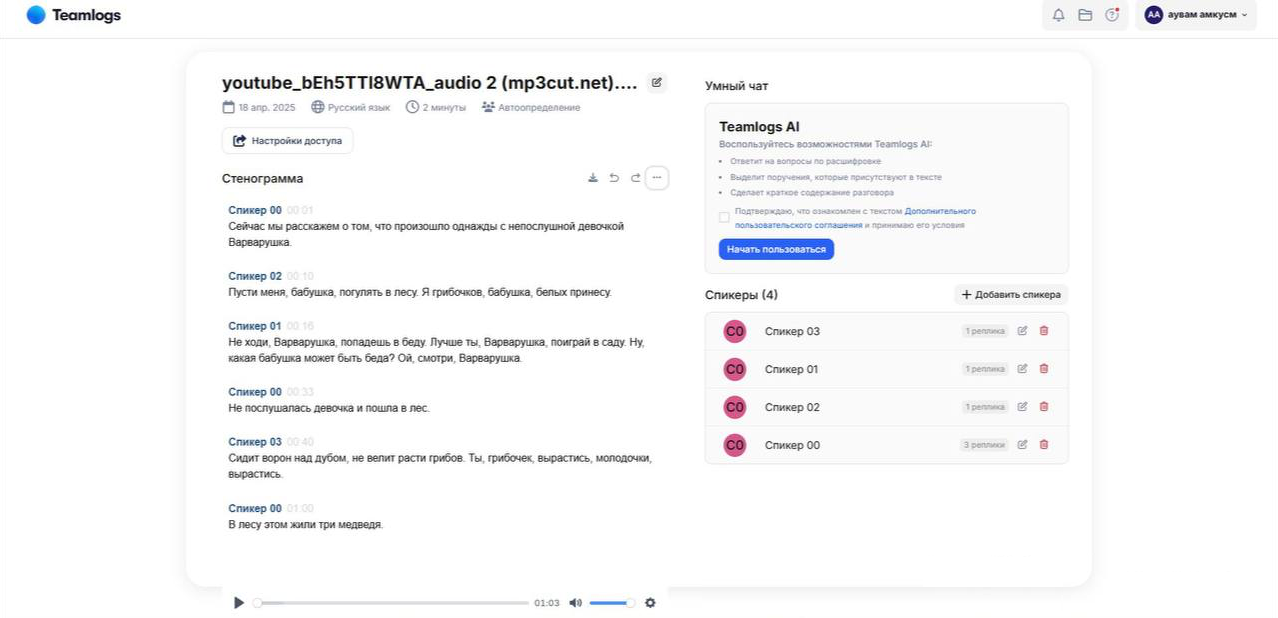Click the Спикер 01 avatar

coord(735,369)
